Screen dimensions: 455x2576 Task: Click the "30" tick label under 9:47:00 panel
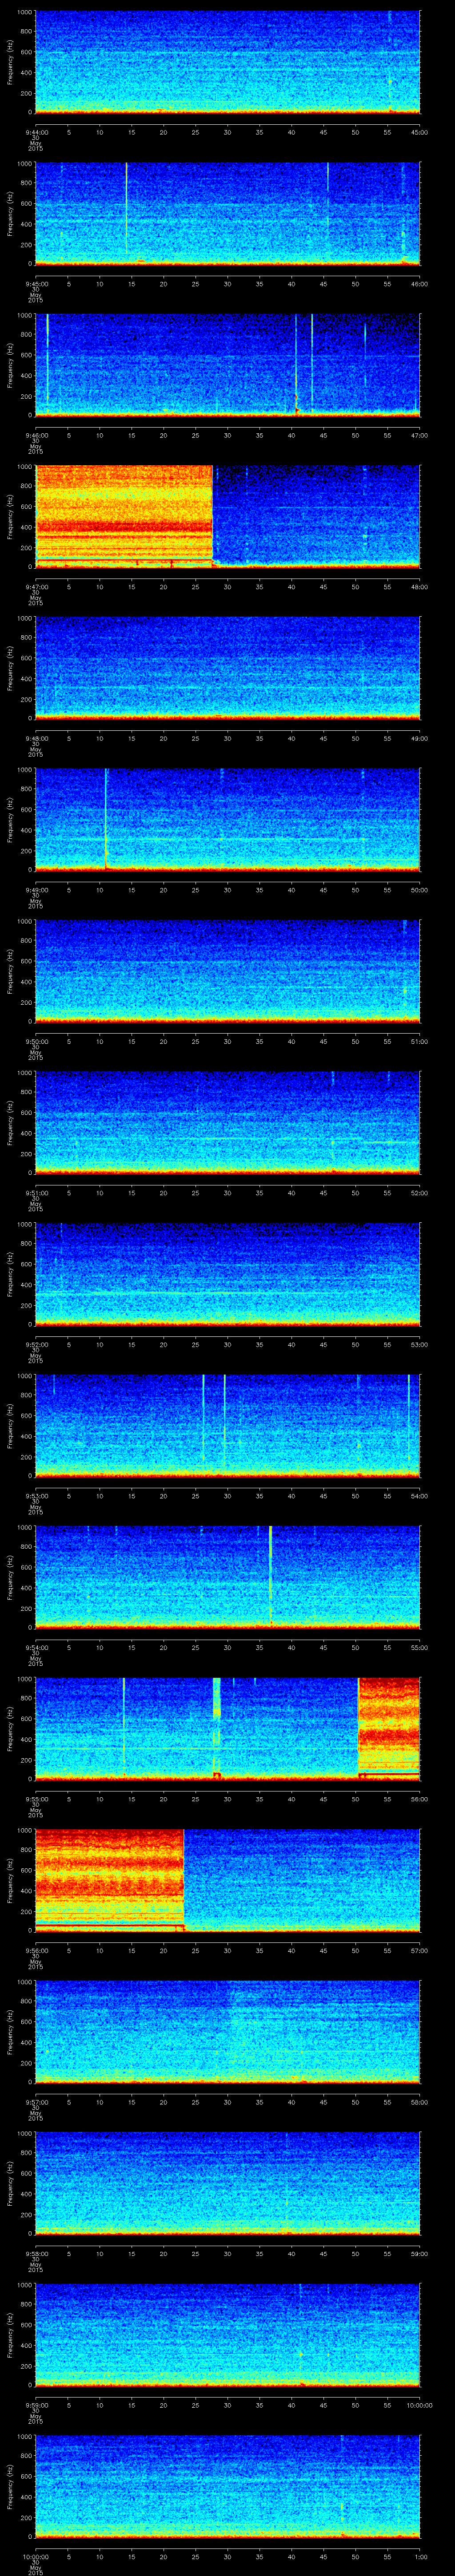point(228,587)
